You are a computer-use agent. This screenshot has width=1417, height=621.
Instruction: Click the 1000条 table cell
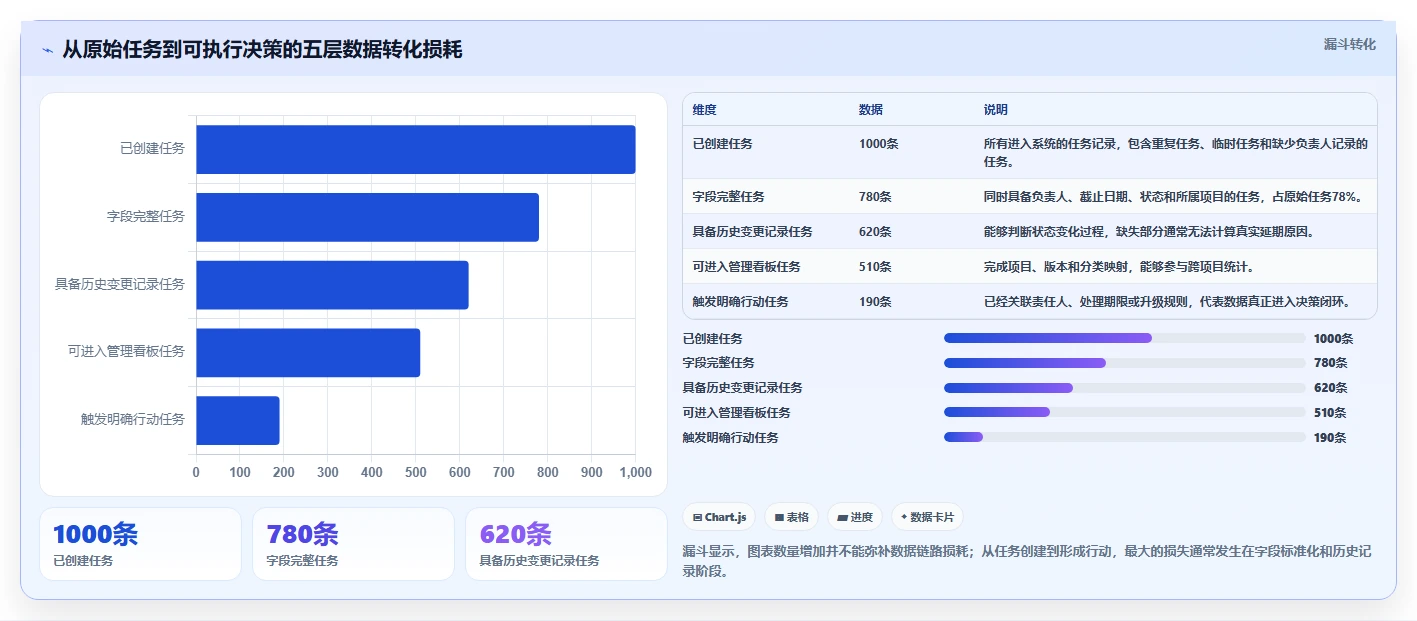[x=879, y=144]
